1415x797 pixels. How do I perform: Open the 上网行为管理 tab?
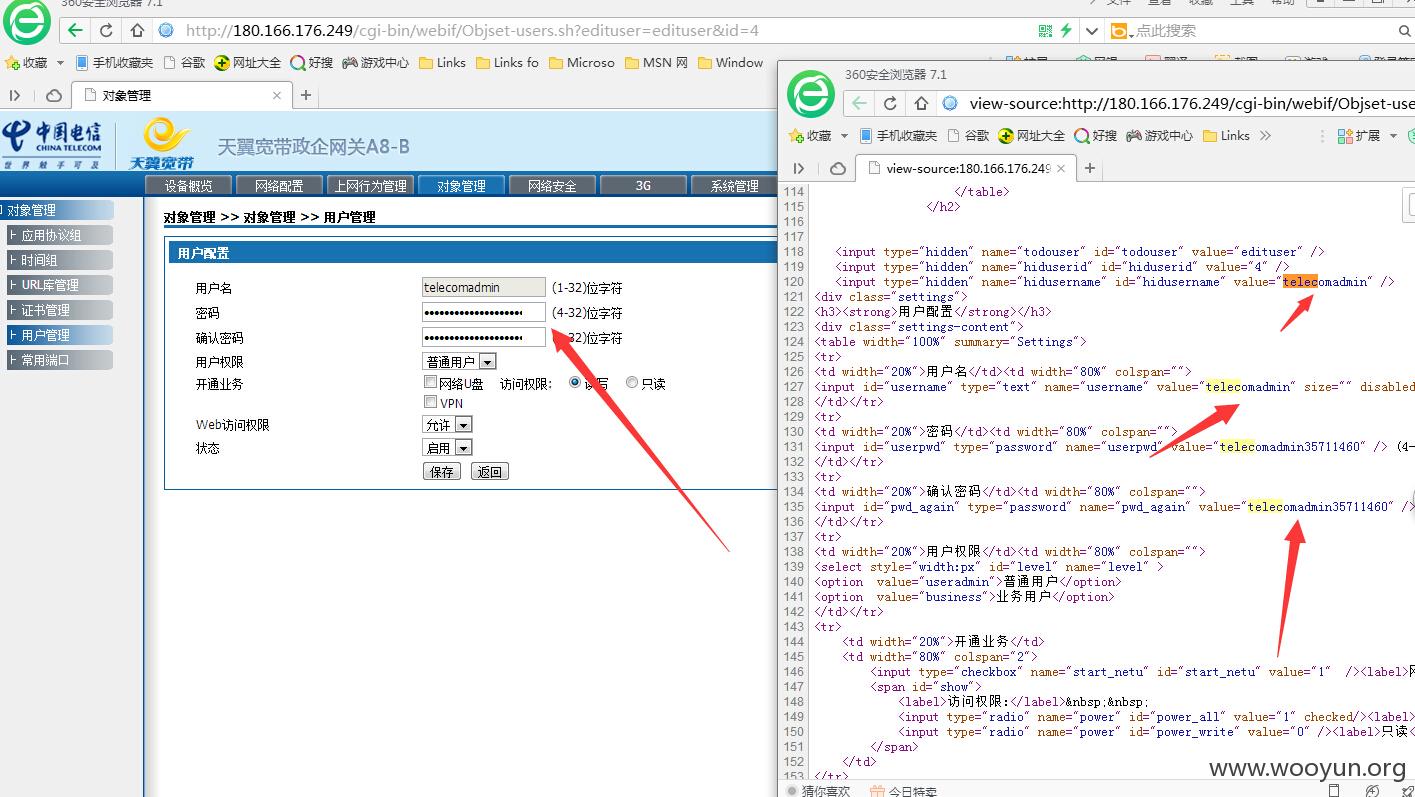370,185
